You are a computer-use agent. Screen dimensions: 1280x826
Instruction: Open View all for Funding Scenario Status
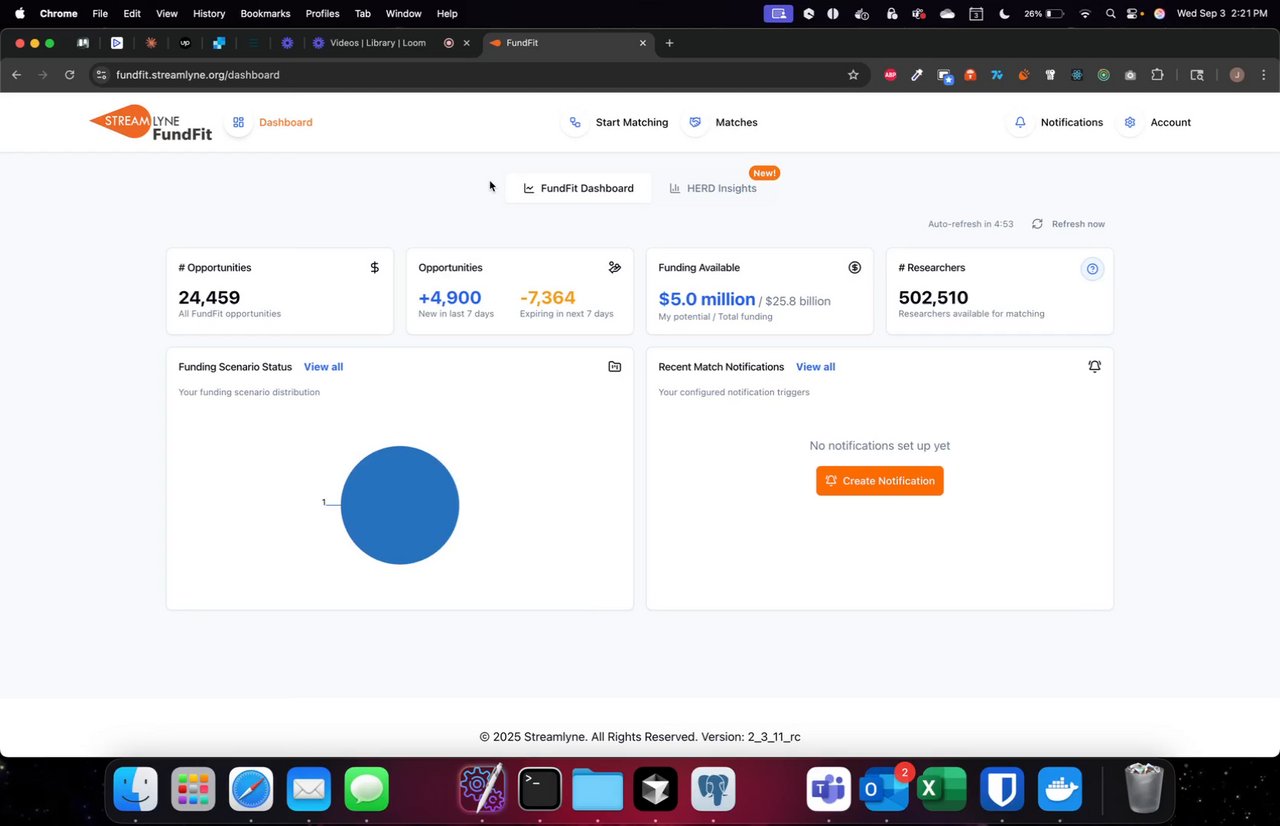click(323, 367)
